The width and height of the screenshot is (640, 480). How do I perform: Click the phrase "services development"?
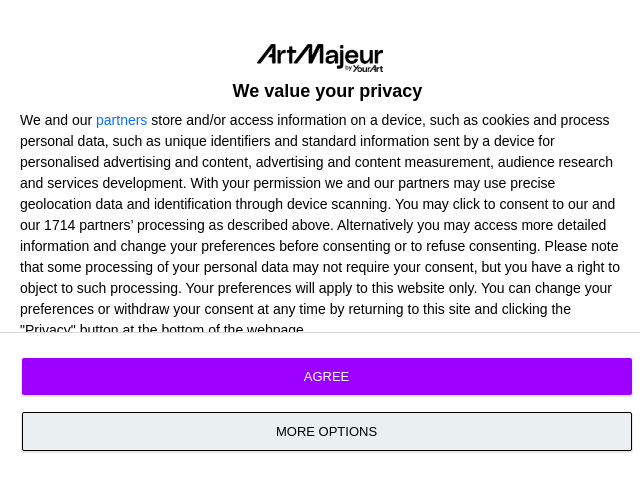[113, 183]
